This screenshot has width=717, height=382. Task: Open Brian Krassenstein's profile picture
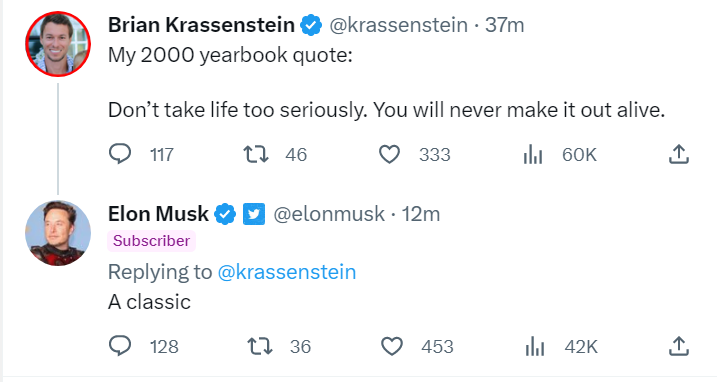pos(58,44)
